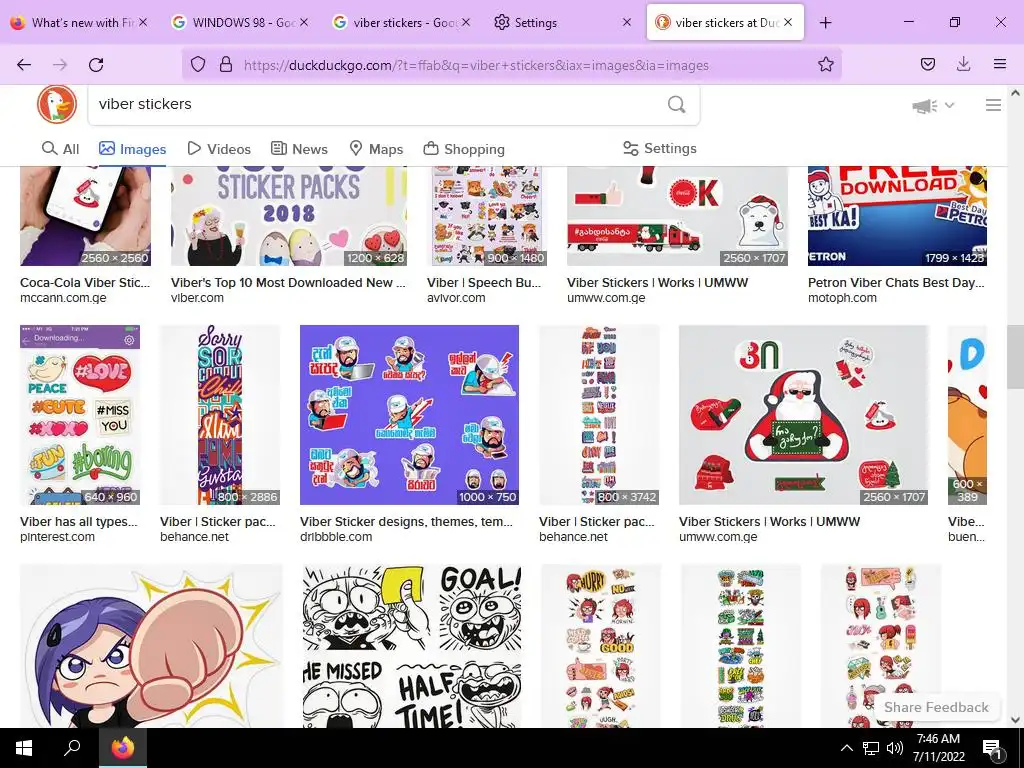Click the avivor.com source link

[456, 298]
